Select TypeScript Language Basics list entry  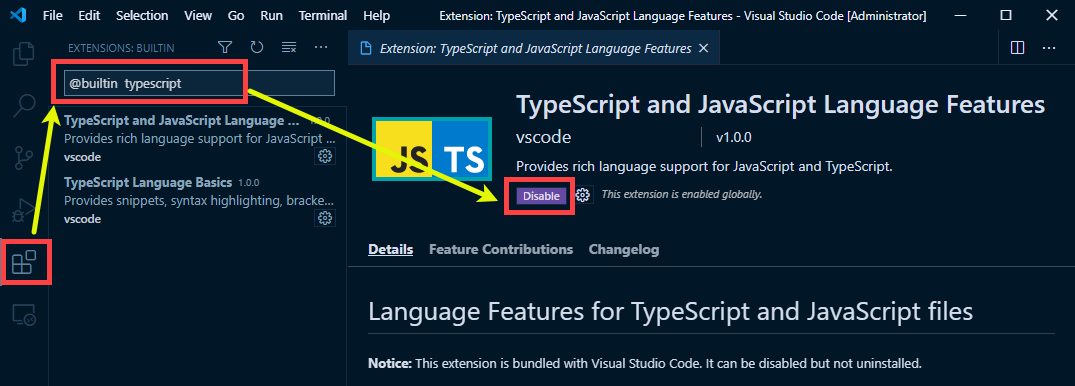click(199, 200)
